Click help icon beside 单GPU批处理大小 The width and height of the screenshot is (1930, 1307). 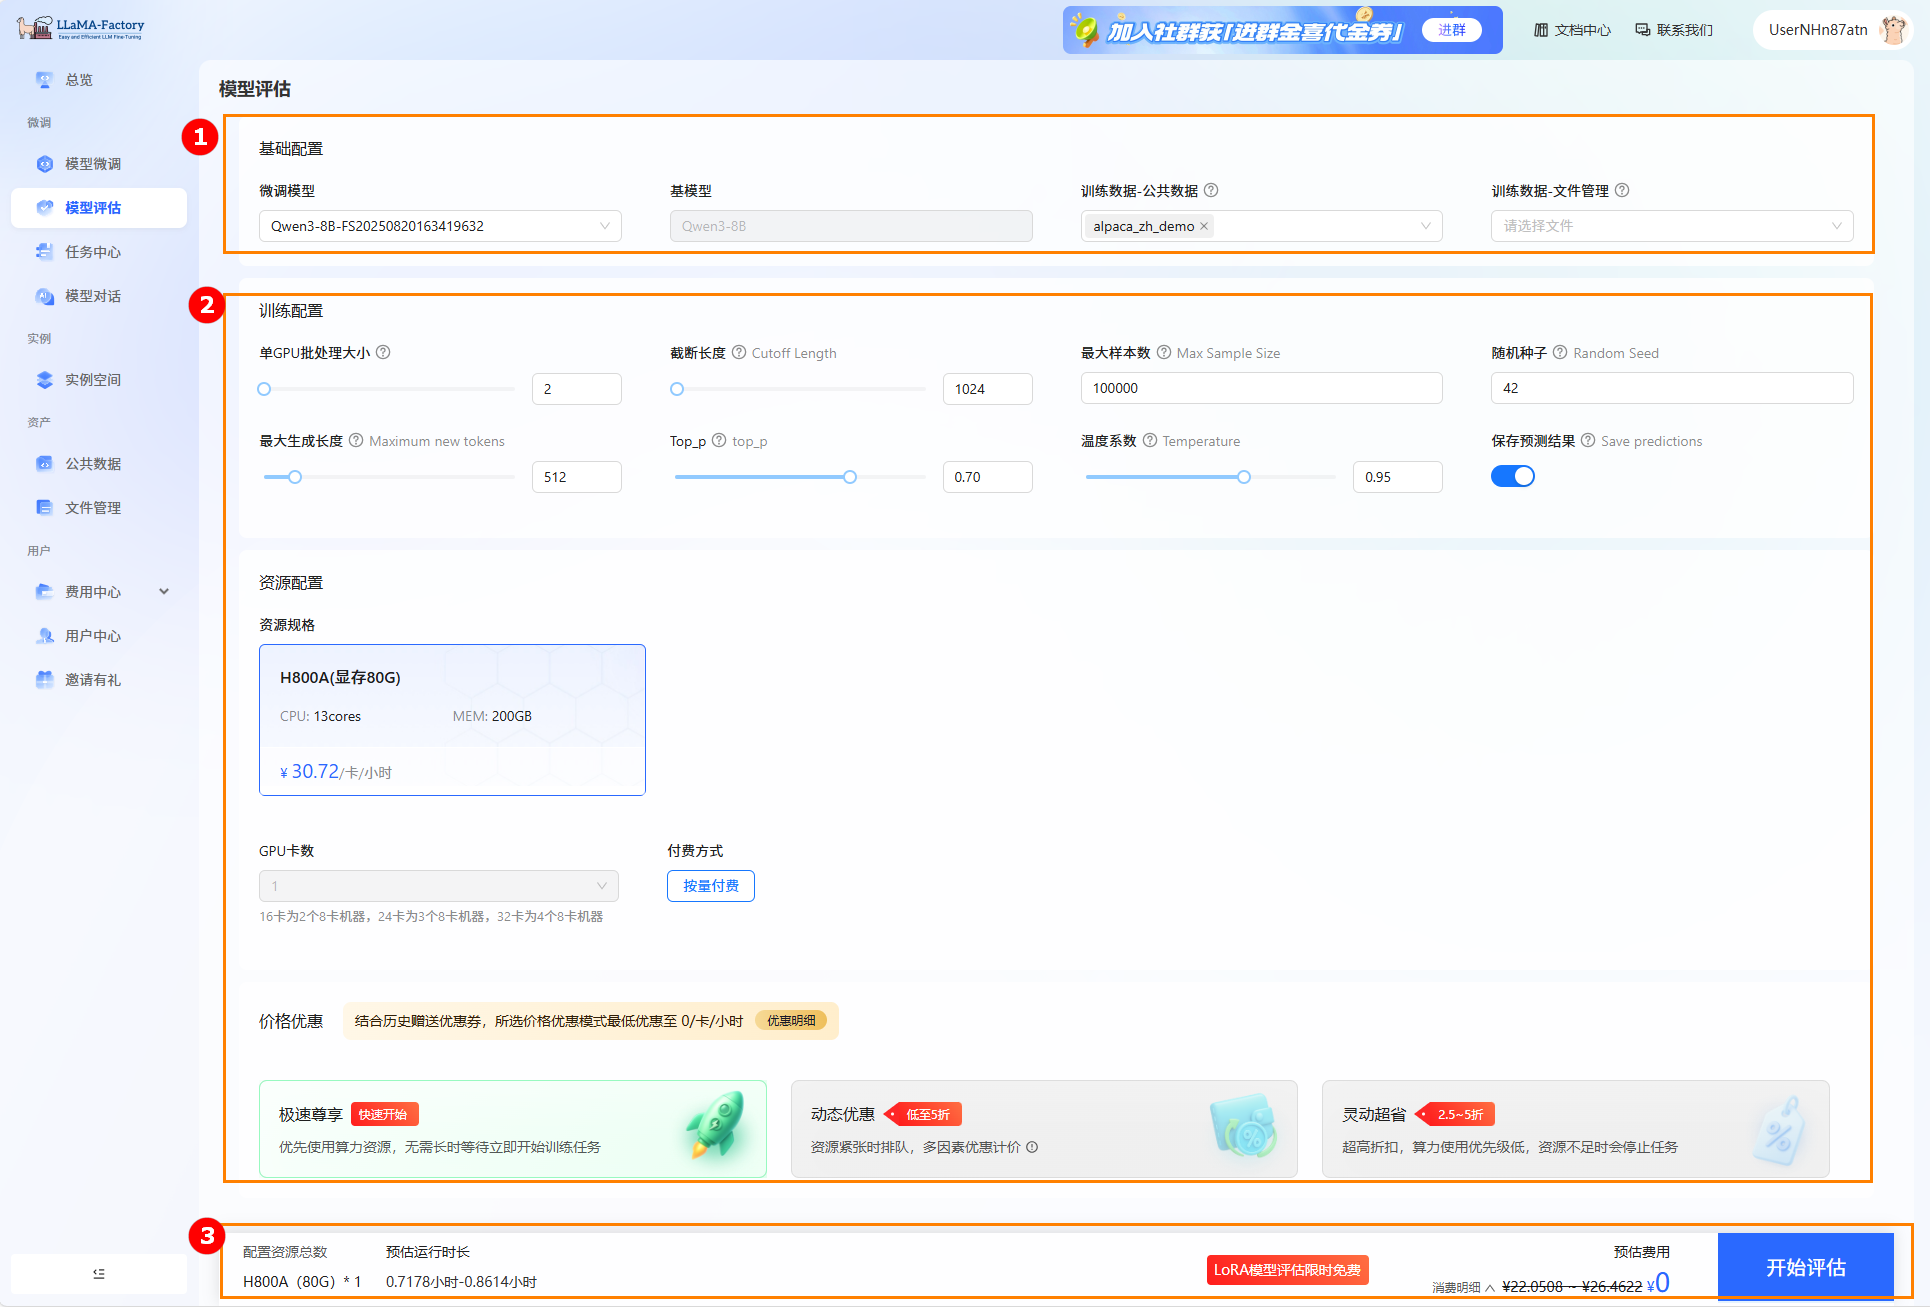tap(383, 353)
